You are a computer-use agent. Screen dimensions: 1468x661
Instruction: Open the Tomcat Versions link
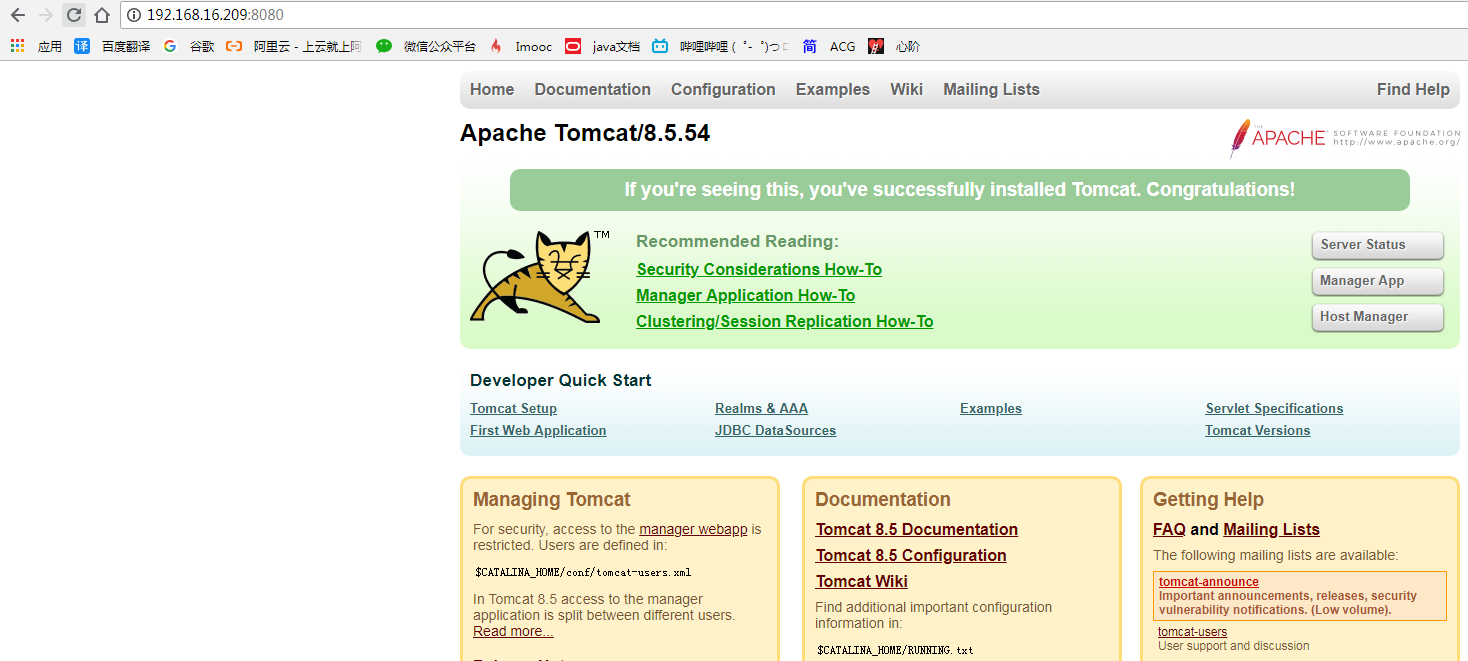click(x=1257, y=430)
